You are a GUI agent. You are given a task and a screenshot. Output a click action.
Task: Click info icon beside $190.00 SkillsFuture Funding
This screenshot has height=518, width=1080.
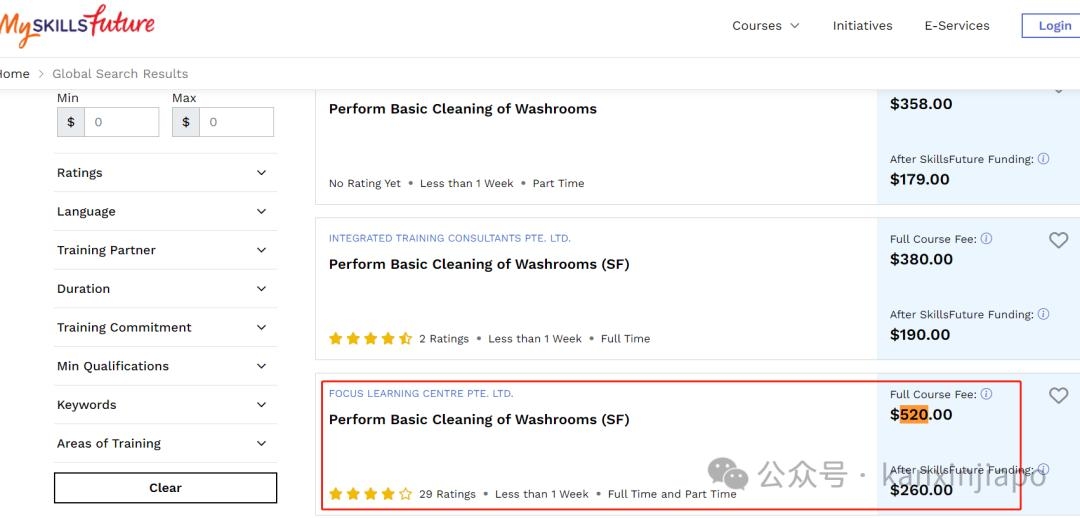(1043, 314)
